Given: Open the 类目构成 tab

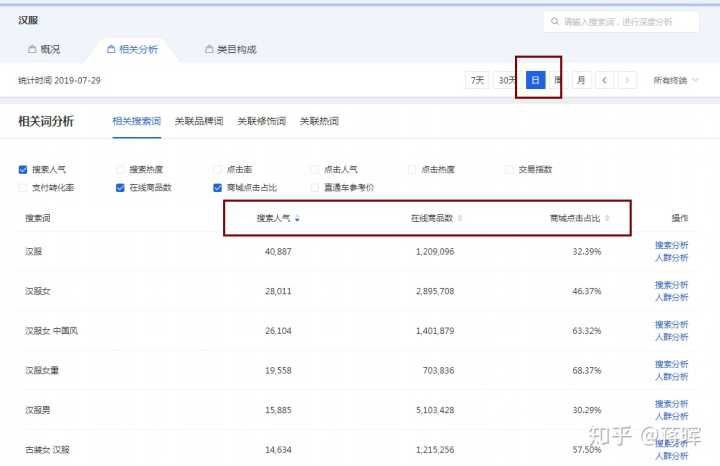Looking at the screenshot, I should click(x=230, y=49).
